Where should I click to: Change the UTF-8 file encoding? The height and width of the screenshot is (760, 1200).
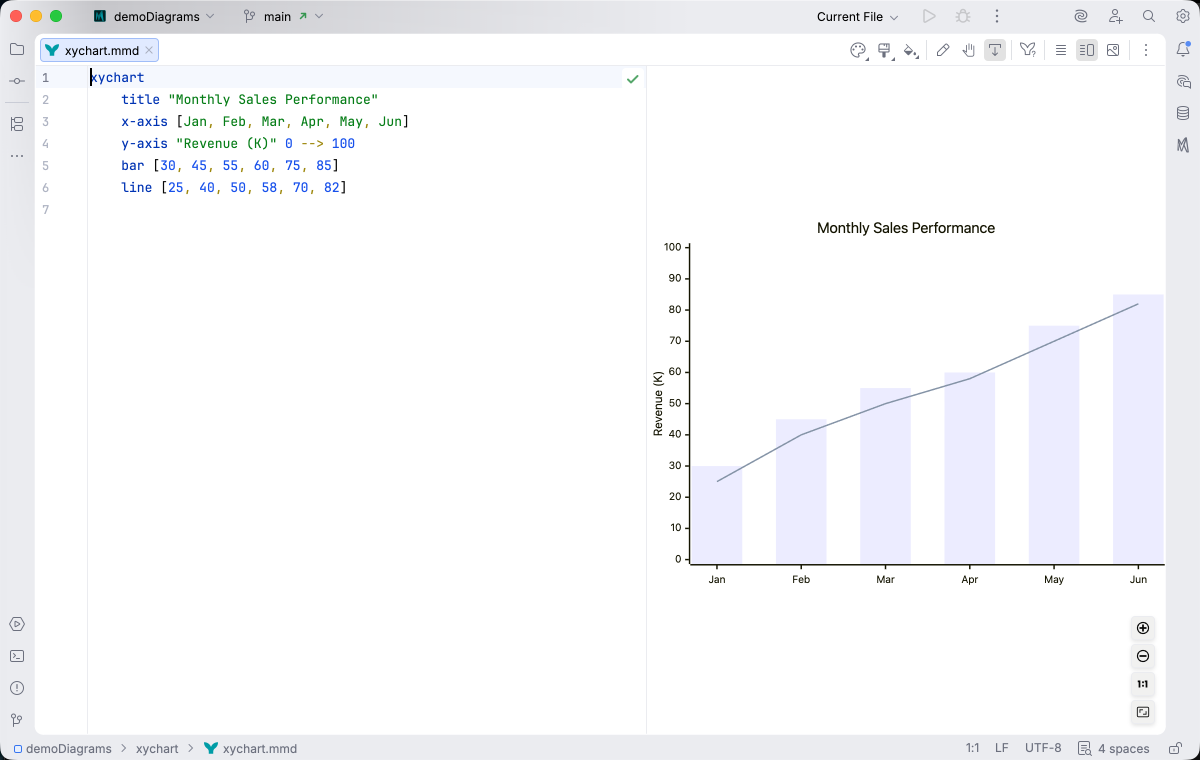1043,748
